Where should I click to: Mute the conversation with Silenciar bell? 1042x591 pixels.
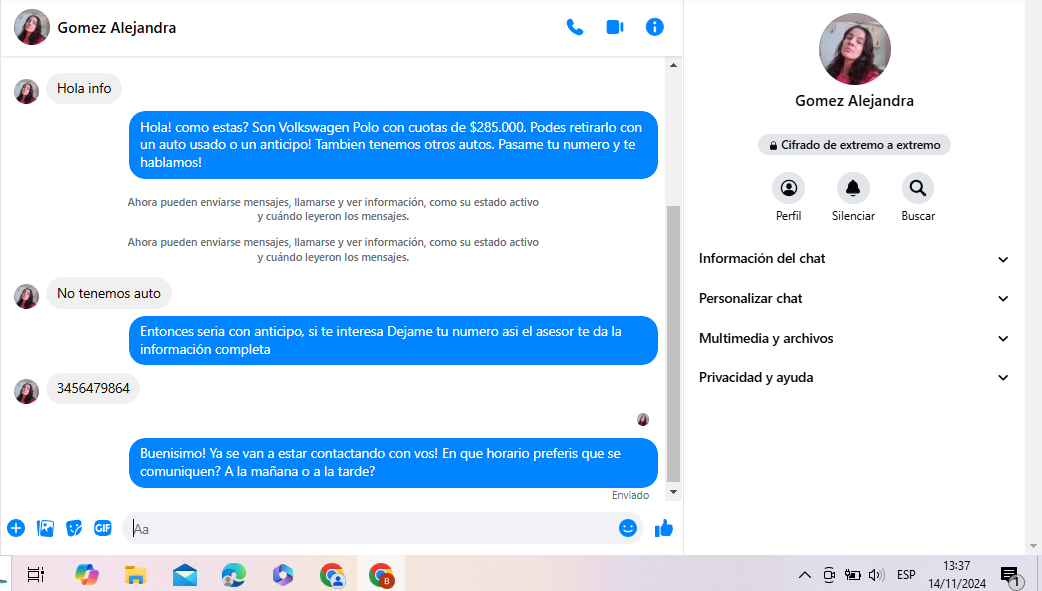853,188
